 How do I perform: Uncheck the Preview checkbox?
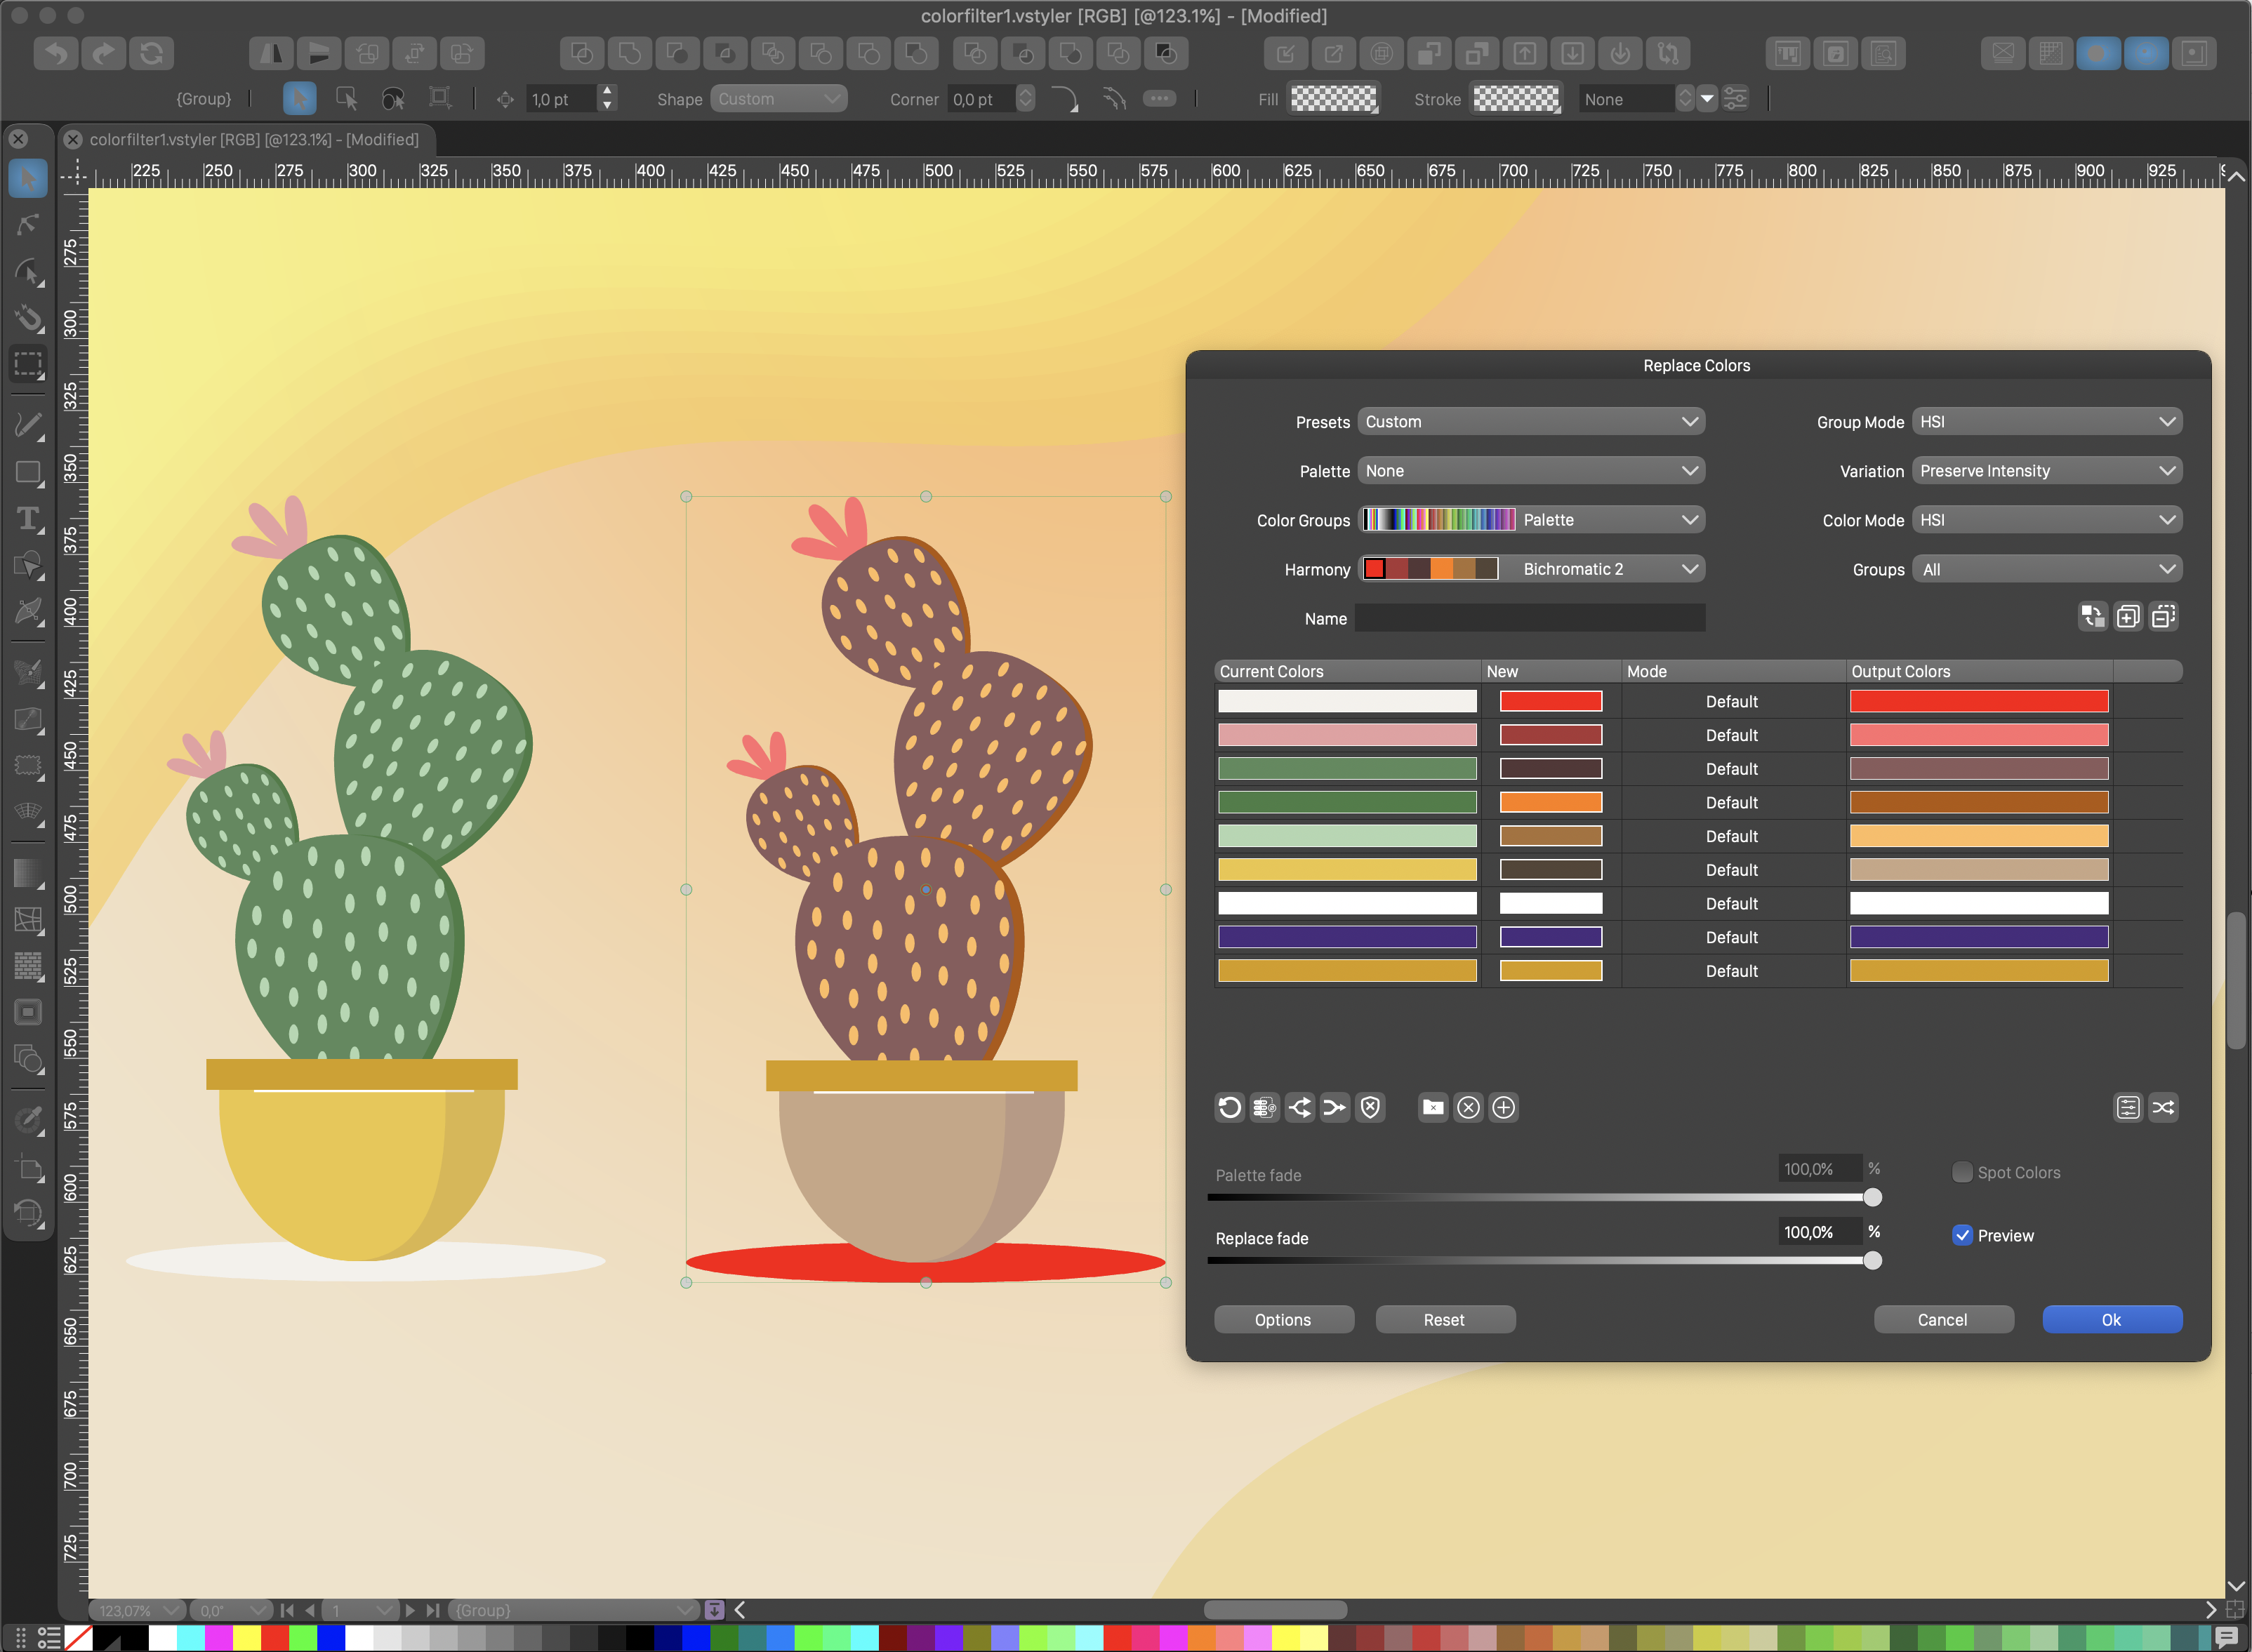tap(1962, 1235)
